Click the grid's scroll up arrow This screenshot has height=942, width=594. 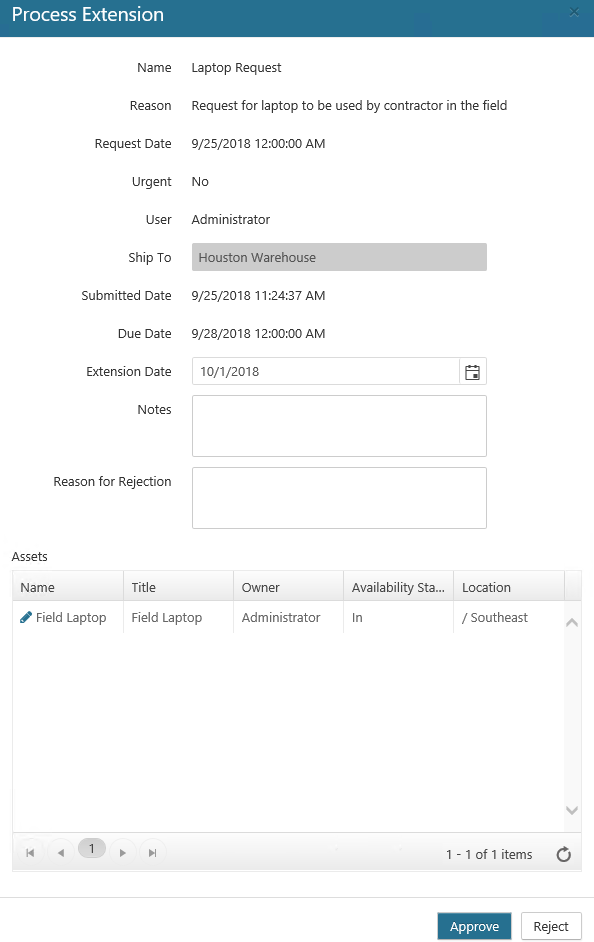[x=572, y=622]
